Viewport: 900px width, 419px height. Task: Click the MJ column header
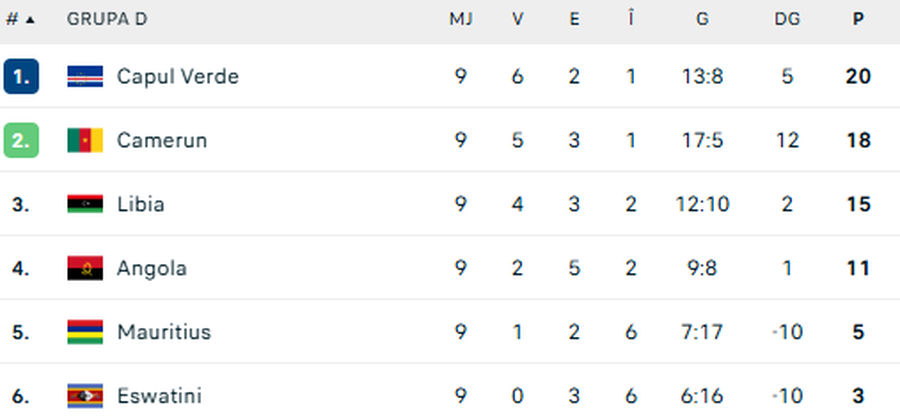[460, 19]
